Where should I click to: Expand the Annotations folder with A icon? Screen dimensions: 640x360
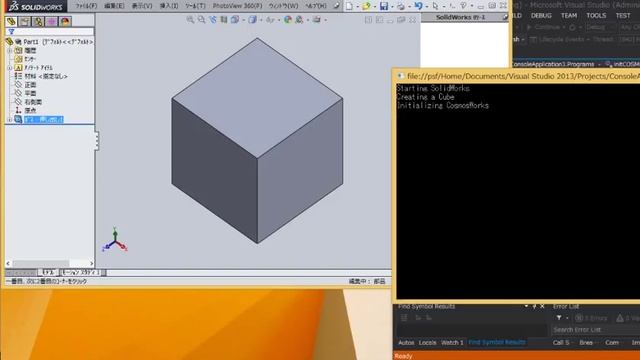tap(10, 68)
